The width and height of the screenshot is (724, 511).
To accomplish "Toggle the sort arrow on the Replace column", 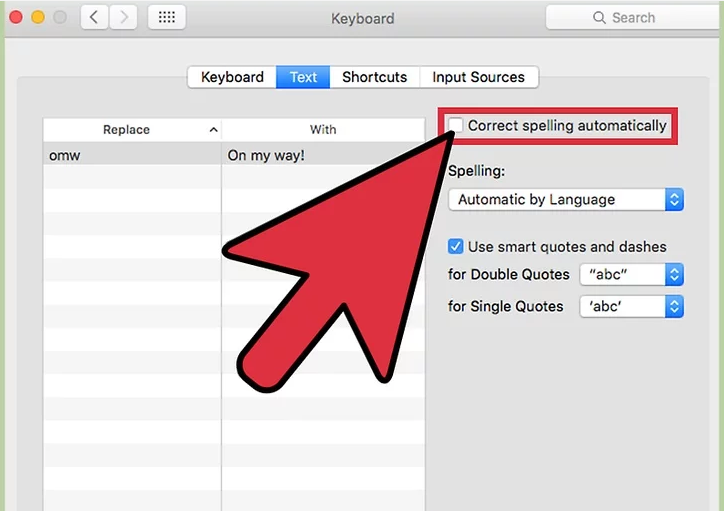I will click(213, 130).
